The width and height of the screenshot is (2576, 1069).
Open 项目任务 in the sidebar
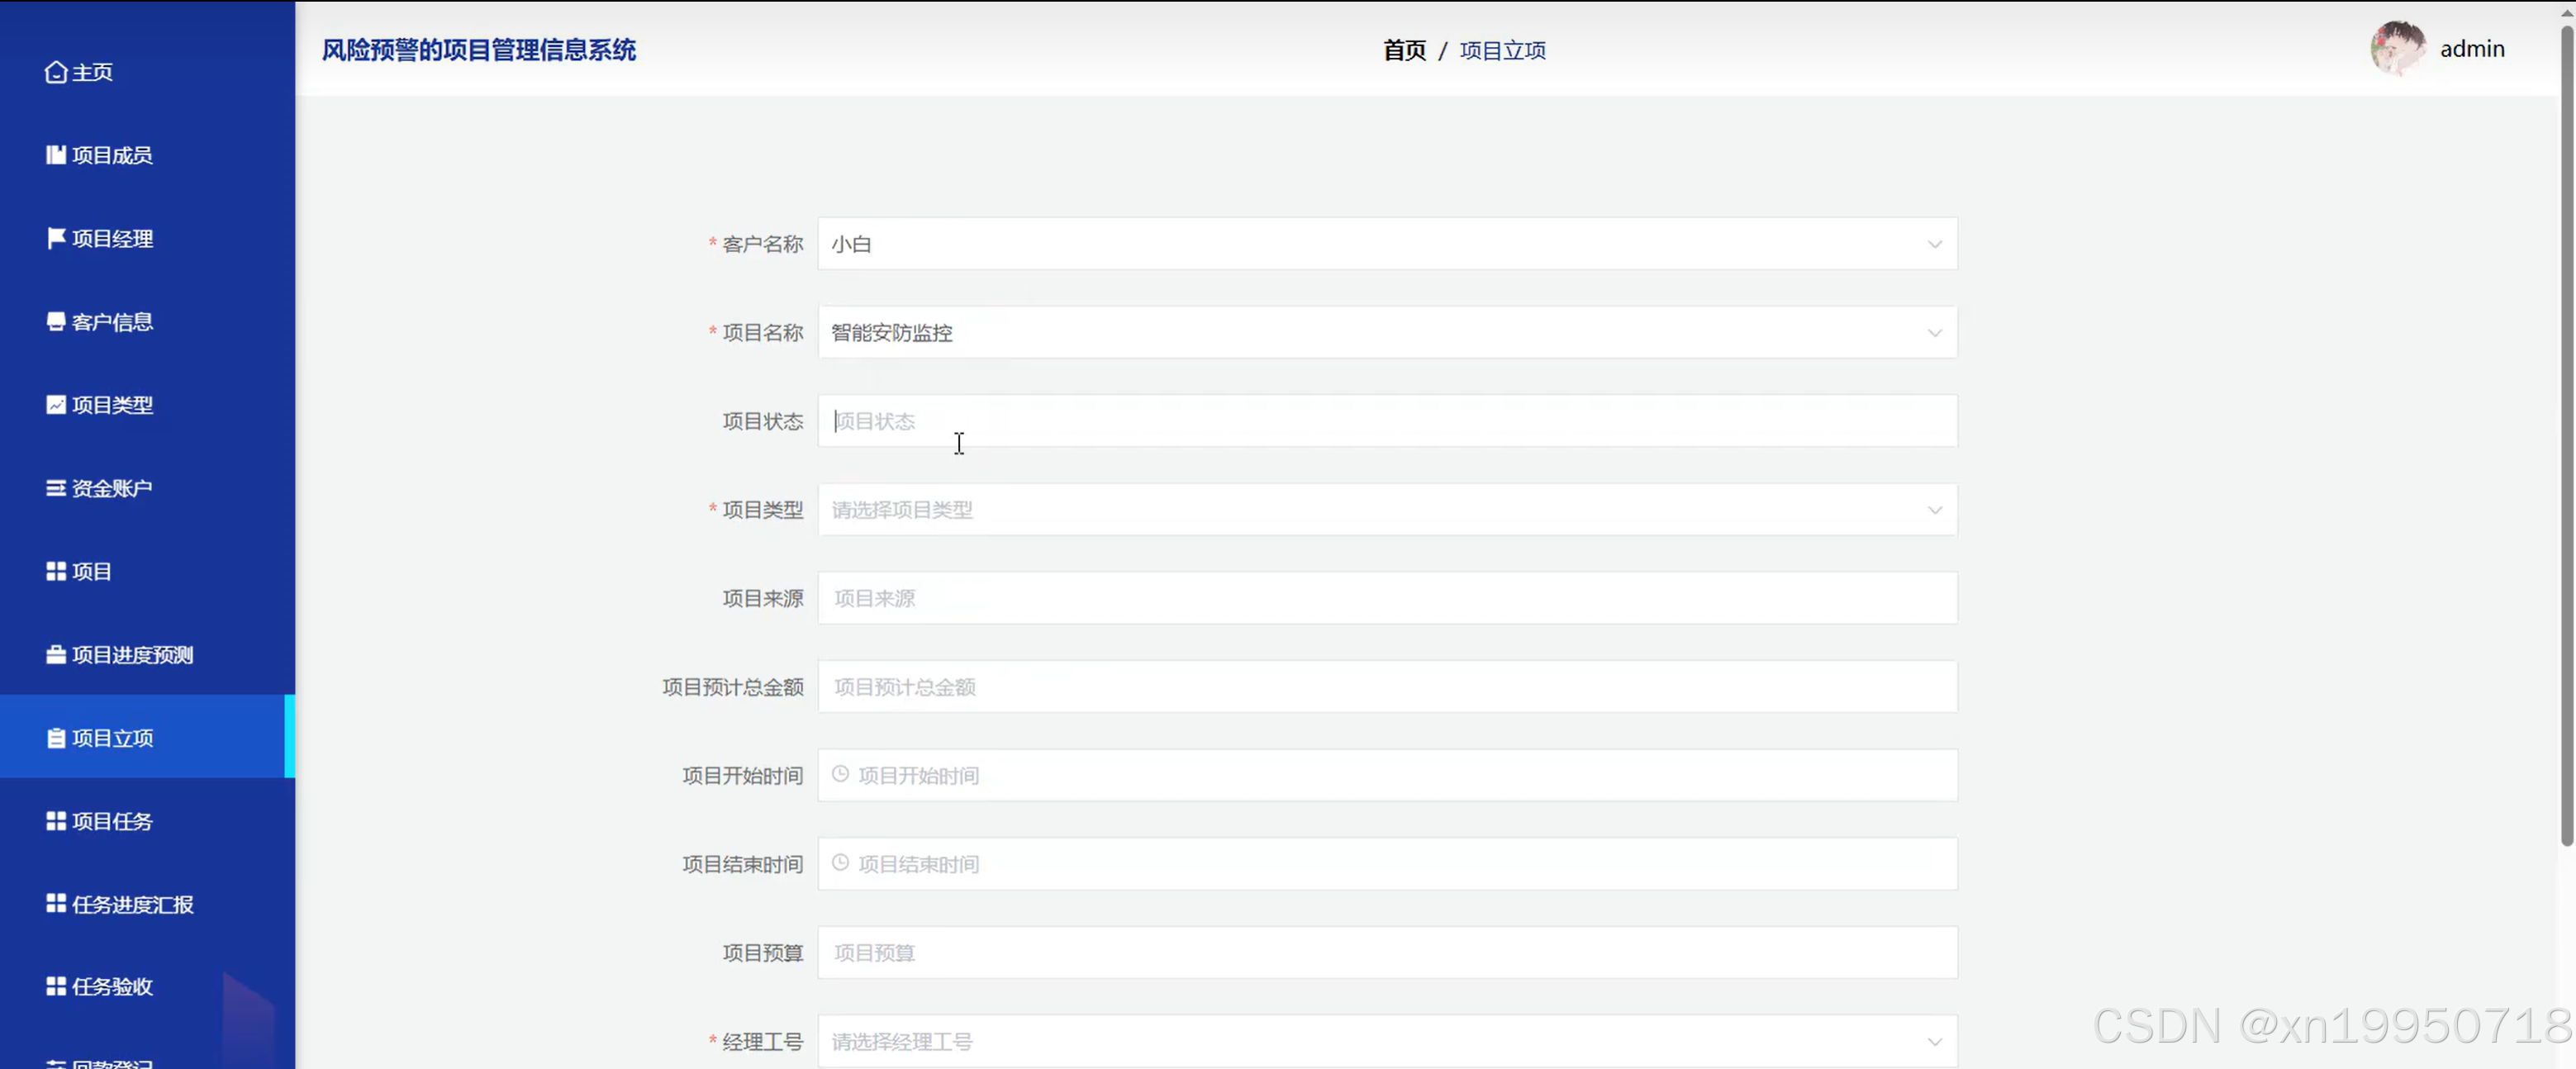coord(147,821)
